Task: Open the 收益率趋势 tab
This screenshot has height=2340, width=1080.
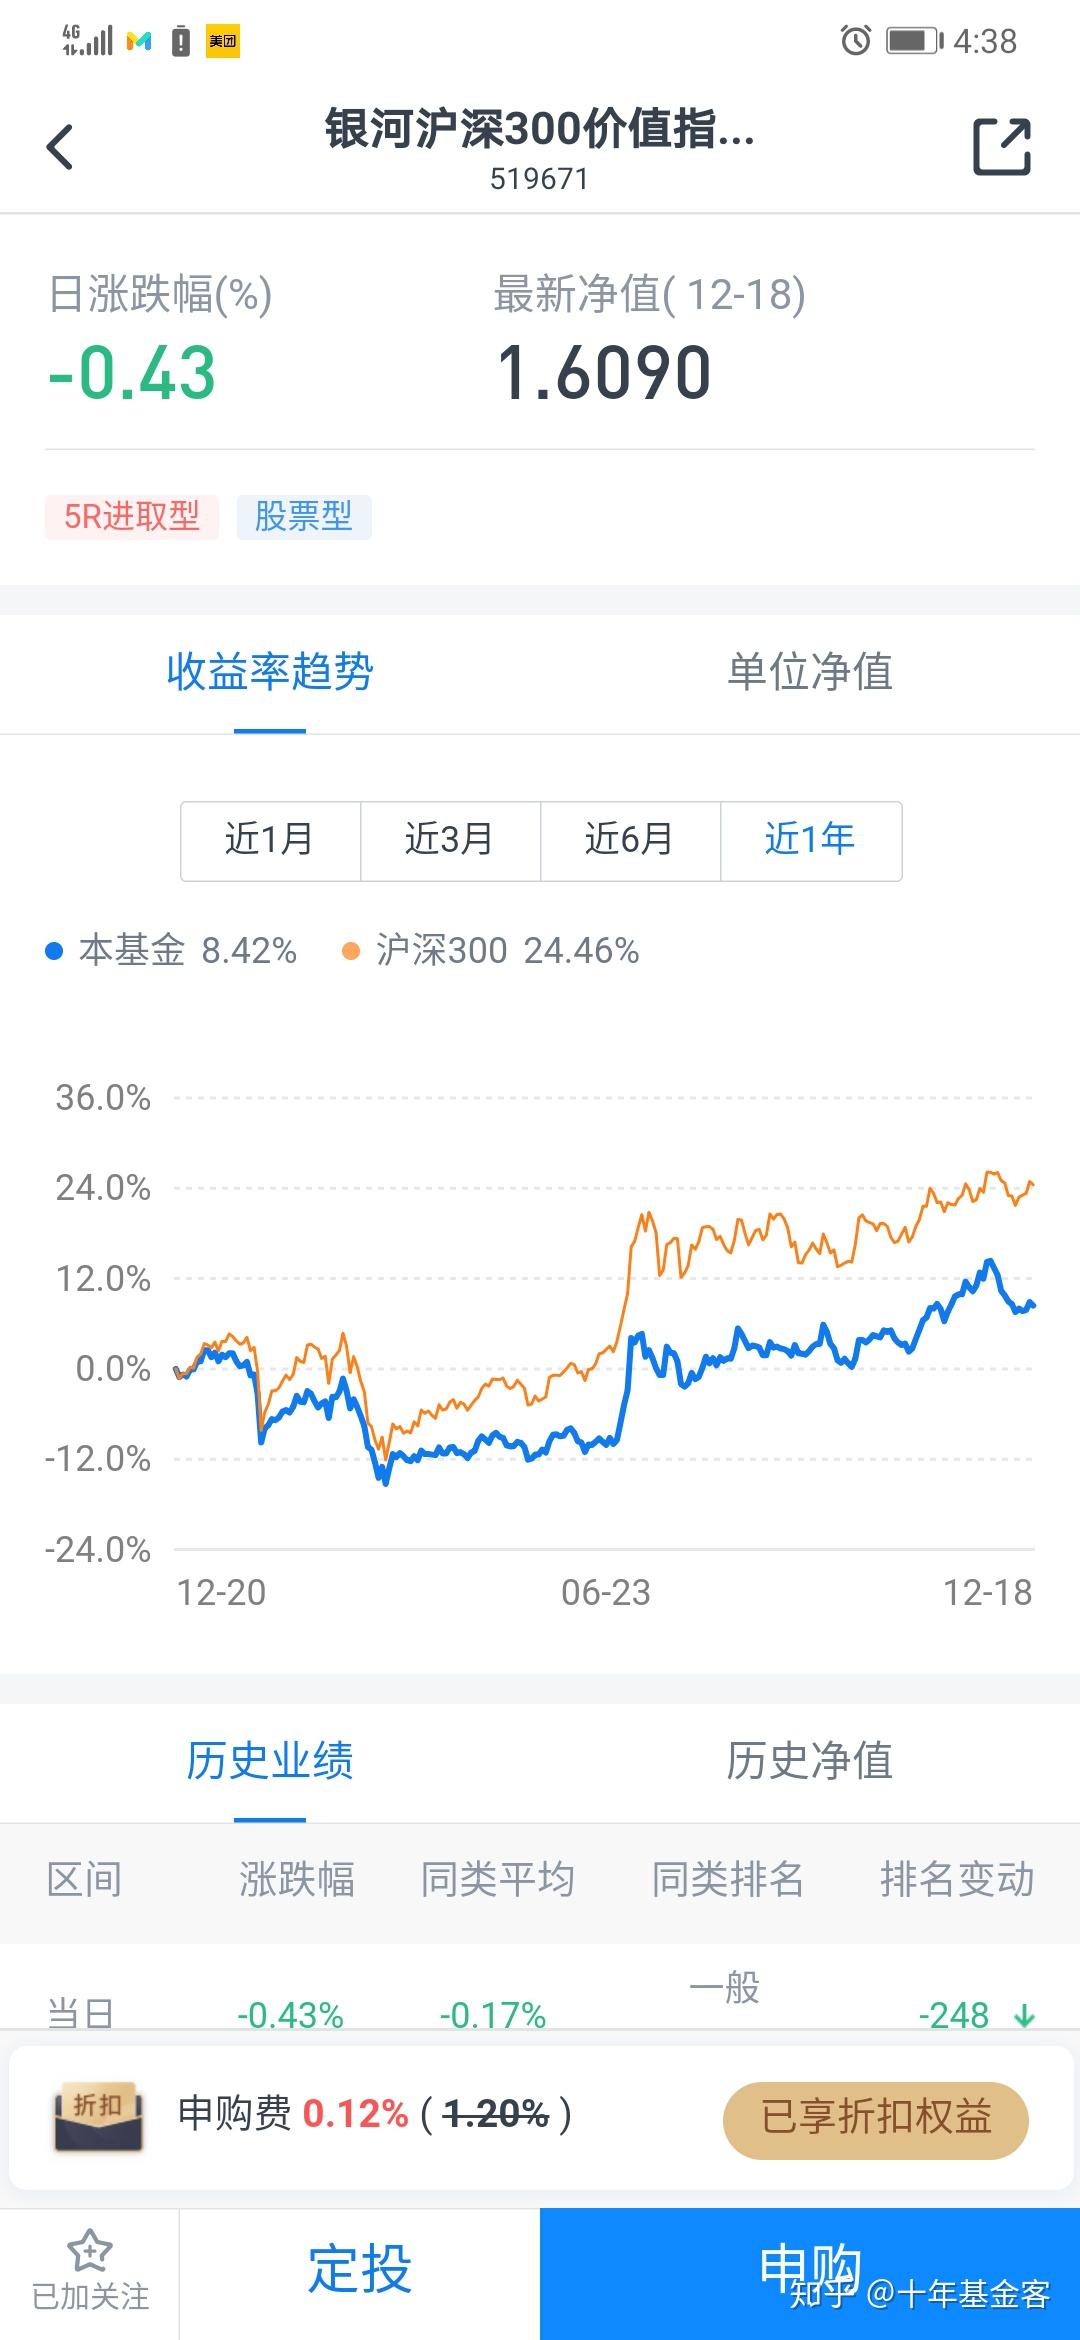Action: [x=270, y=672]
